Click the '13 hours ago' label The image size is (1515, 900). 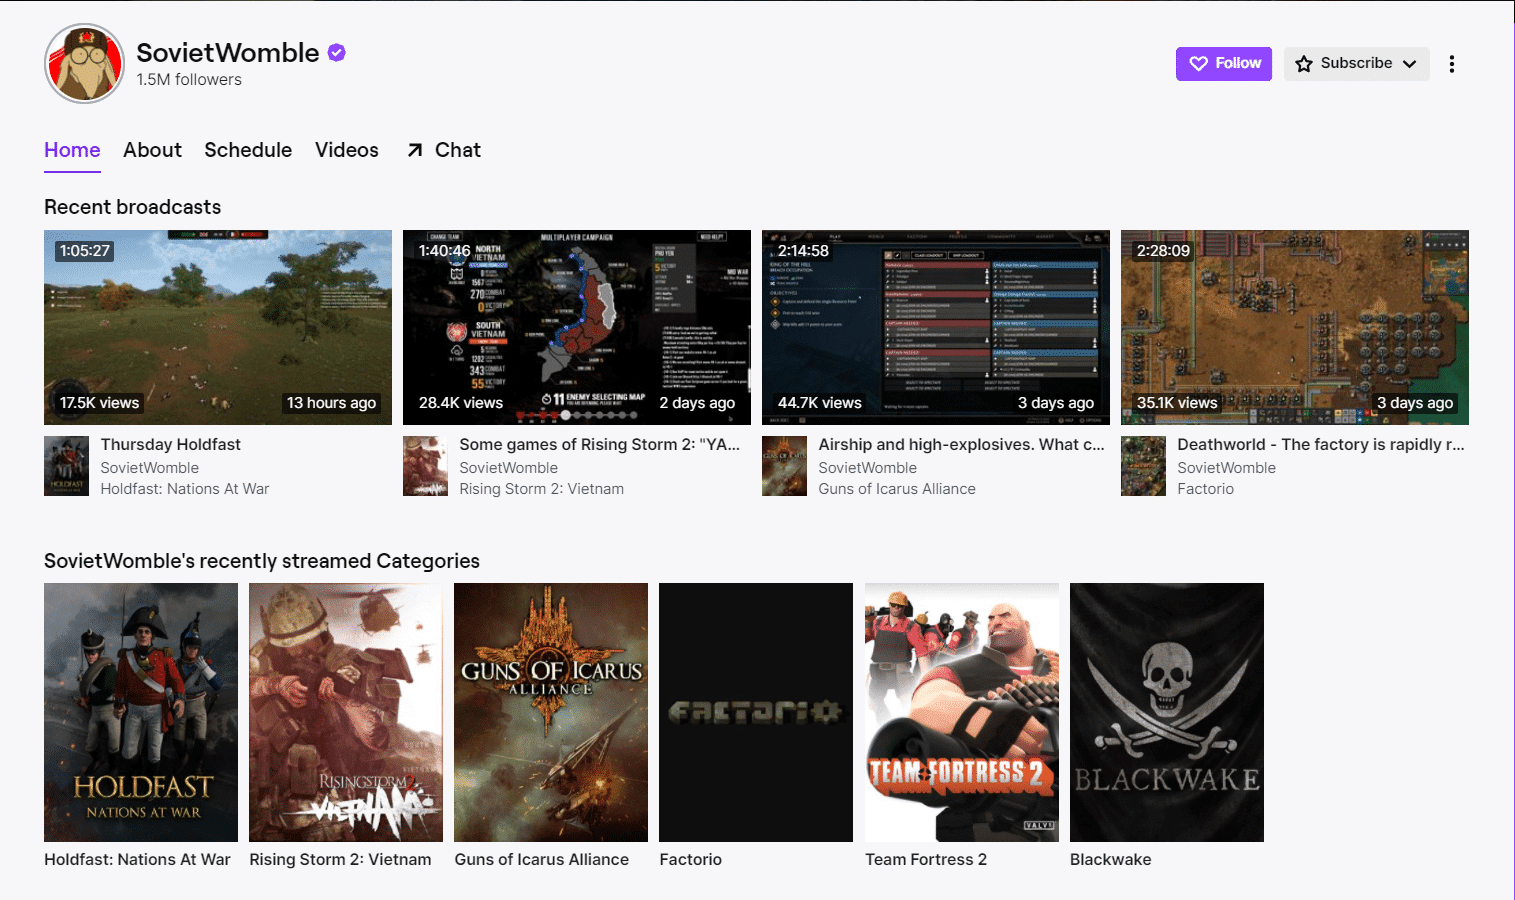[331, 403]
